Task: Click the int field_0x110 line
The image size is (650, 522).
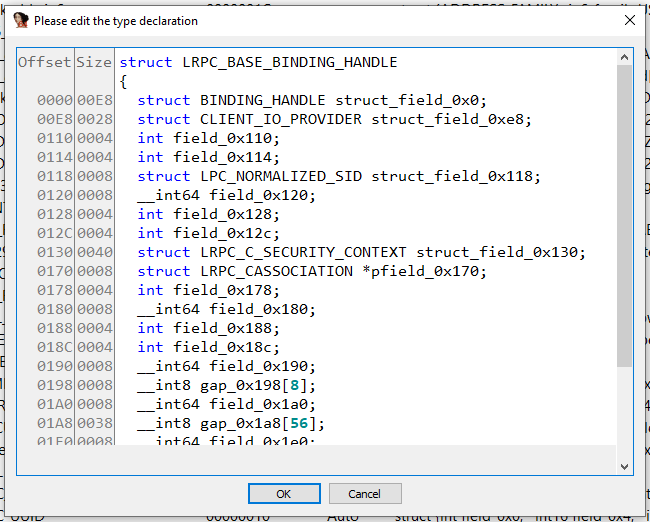Action: 209,138
